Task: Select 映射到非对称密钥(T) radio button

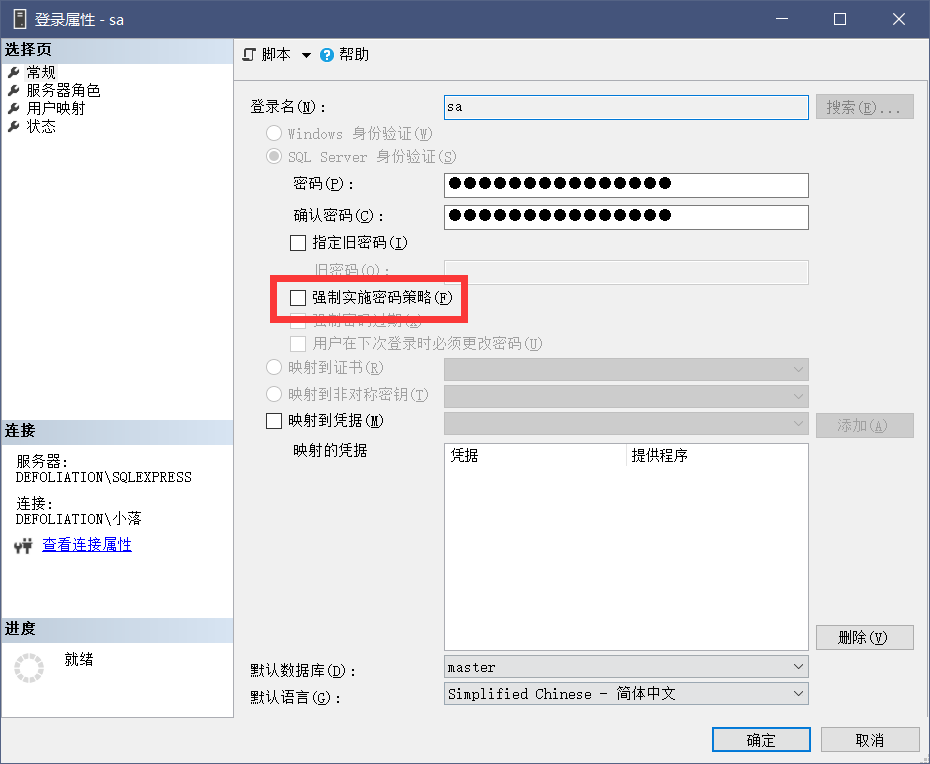Action: tap(273, 394)
